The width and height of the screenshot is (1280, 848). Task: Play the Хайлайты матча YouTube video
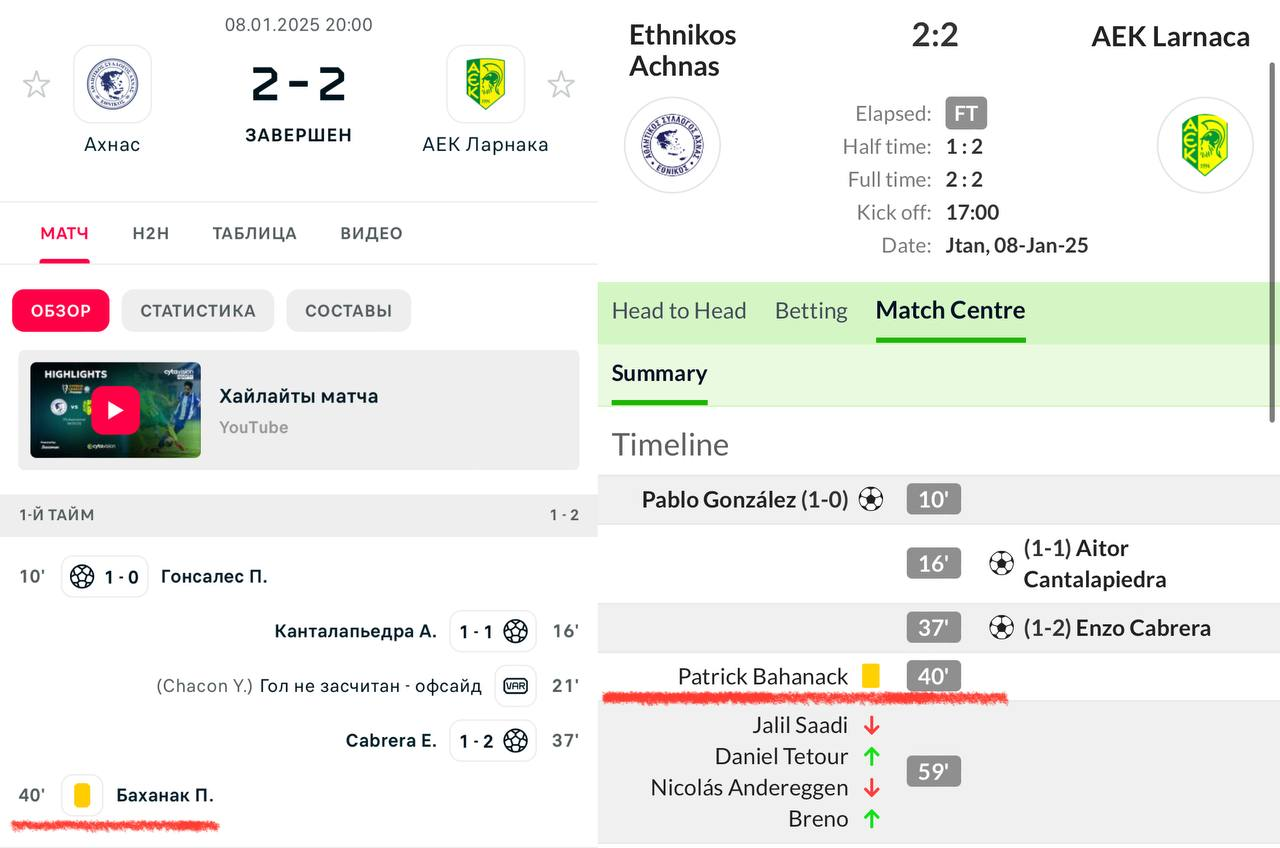[115, 410]
